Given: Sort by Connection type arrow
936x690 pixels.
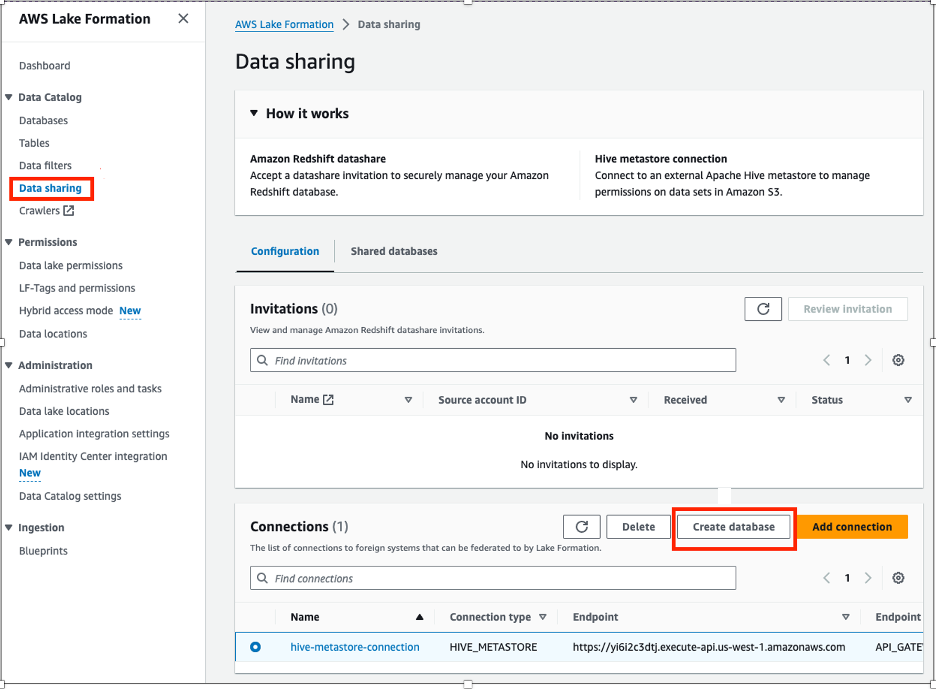Looking at the screenshot, I should pos(543,617).
